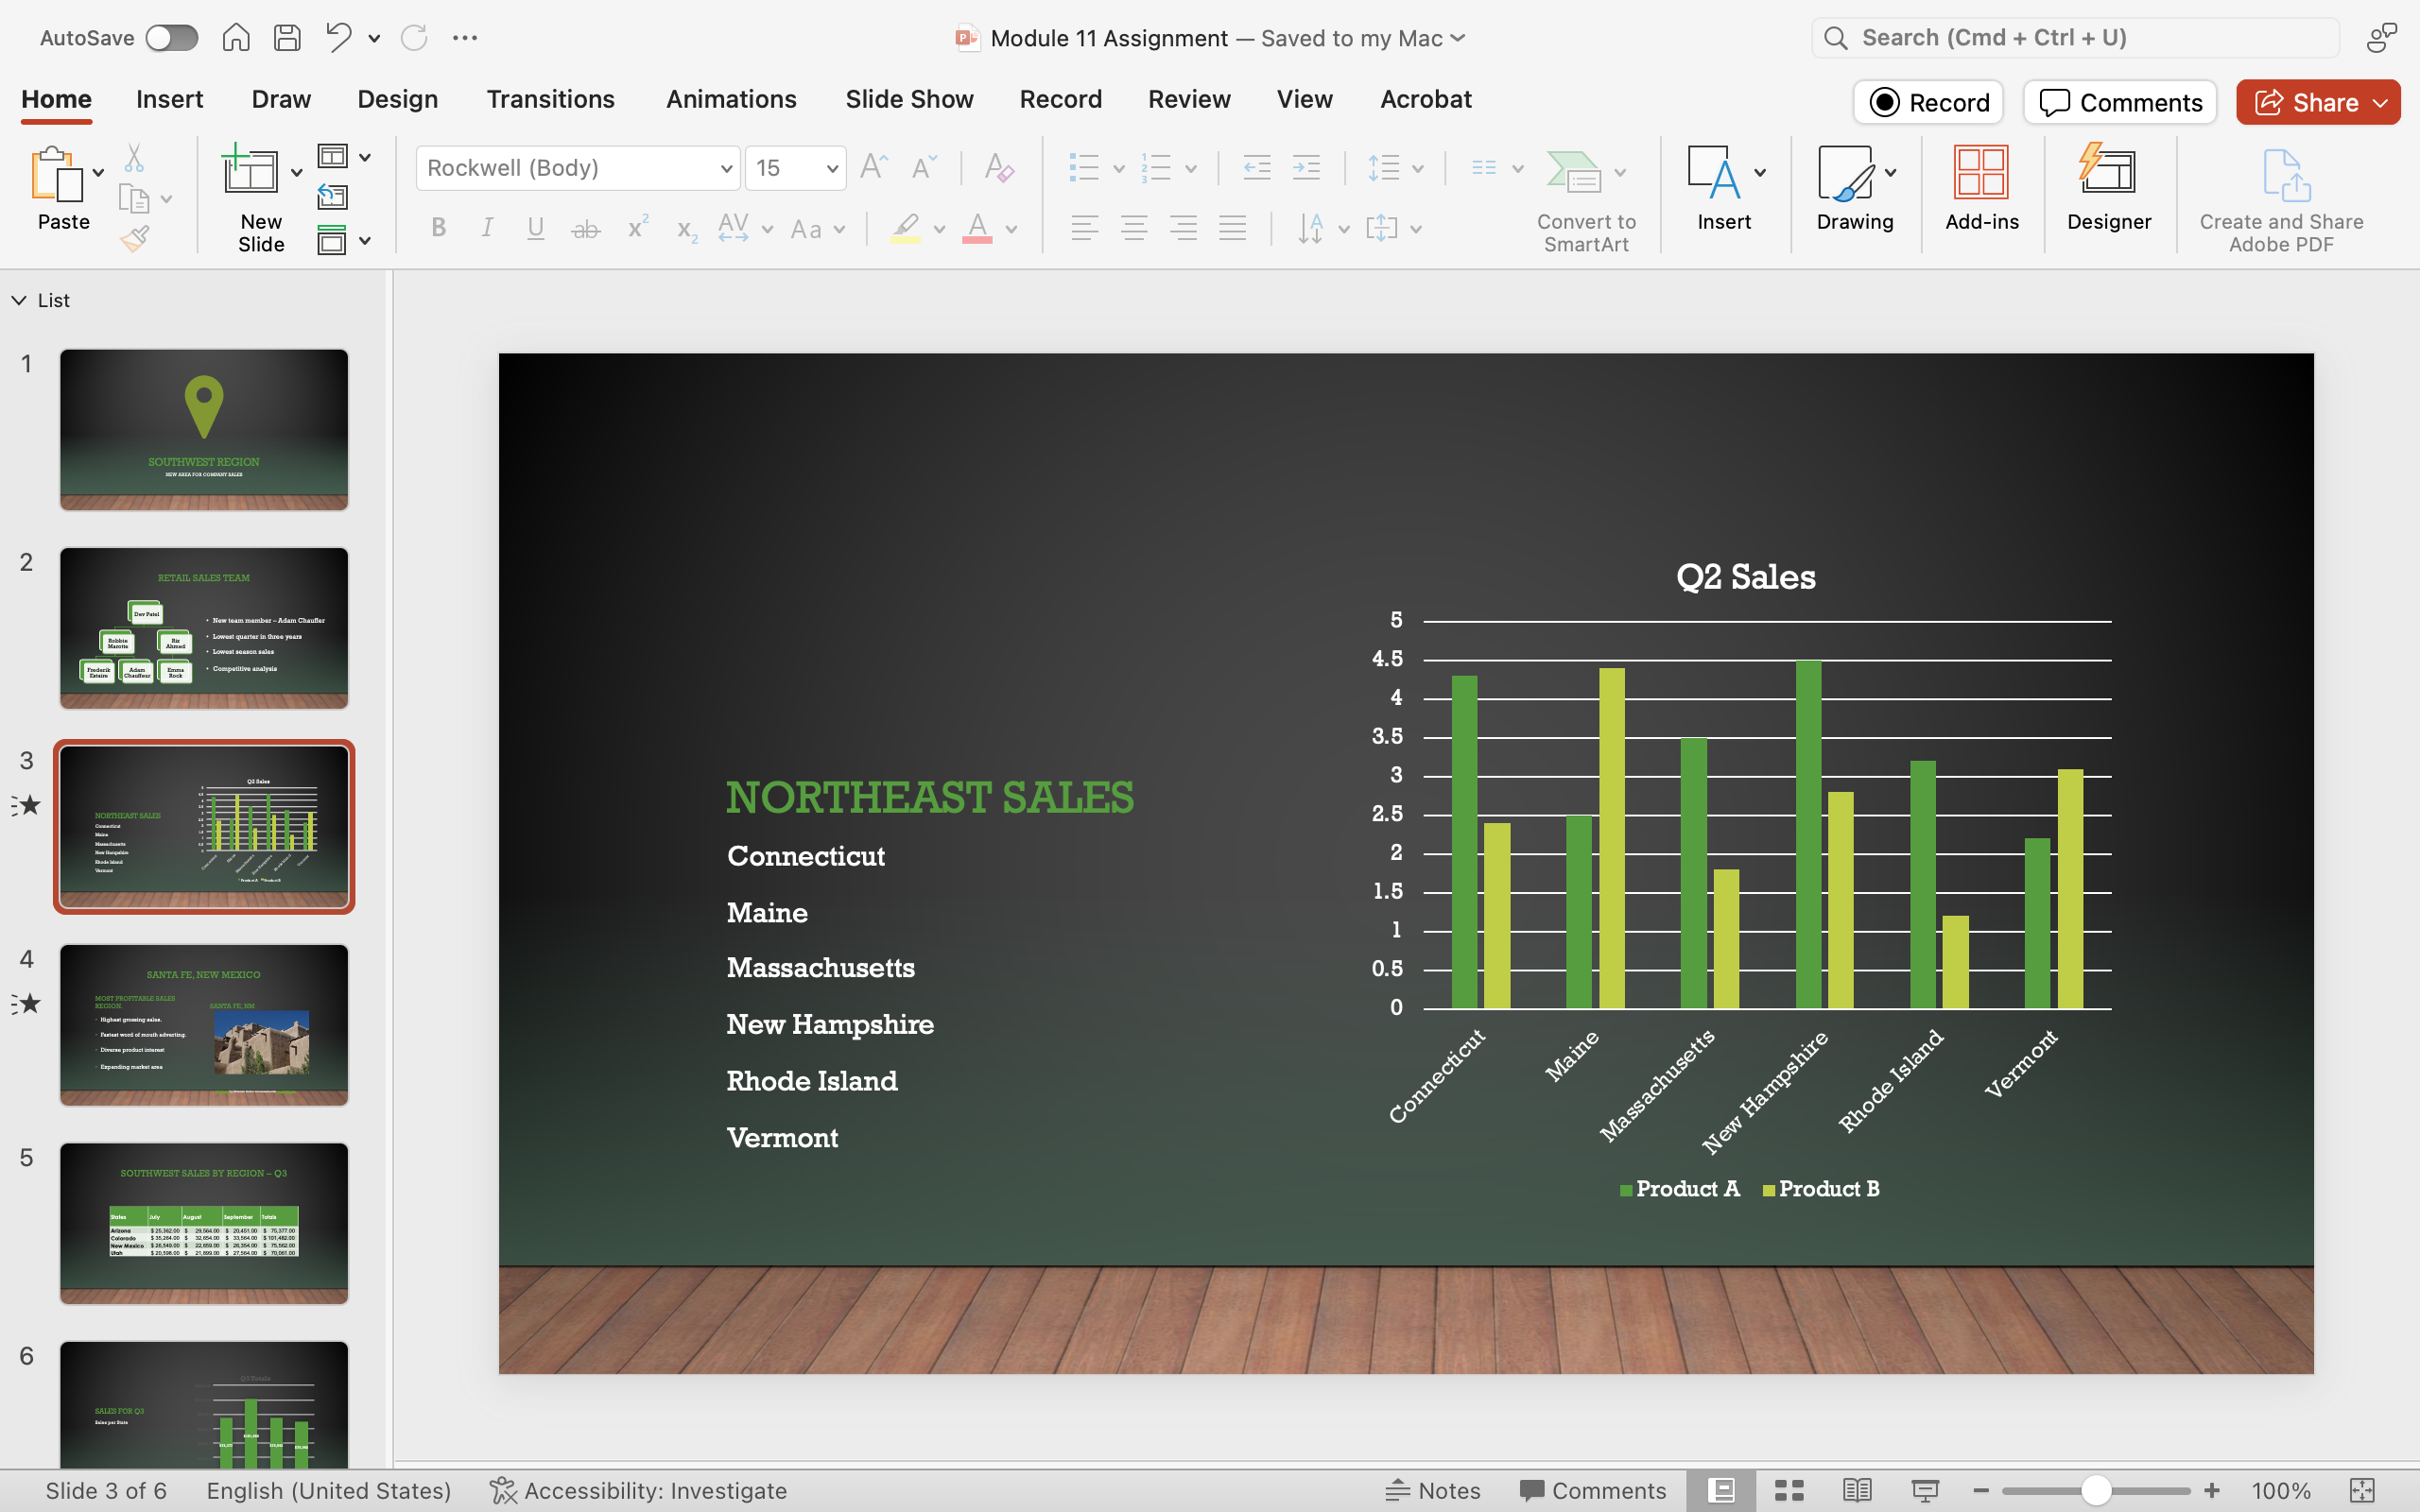Click Increase Indent icon

point(1306,168)
